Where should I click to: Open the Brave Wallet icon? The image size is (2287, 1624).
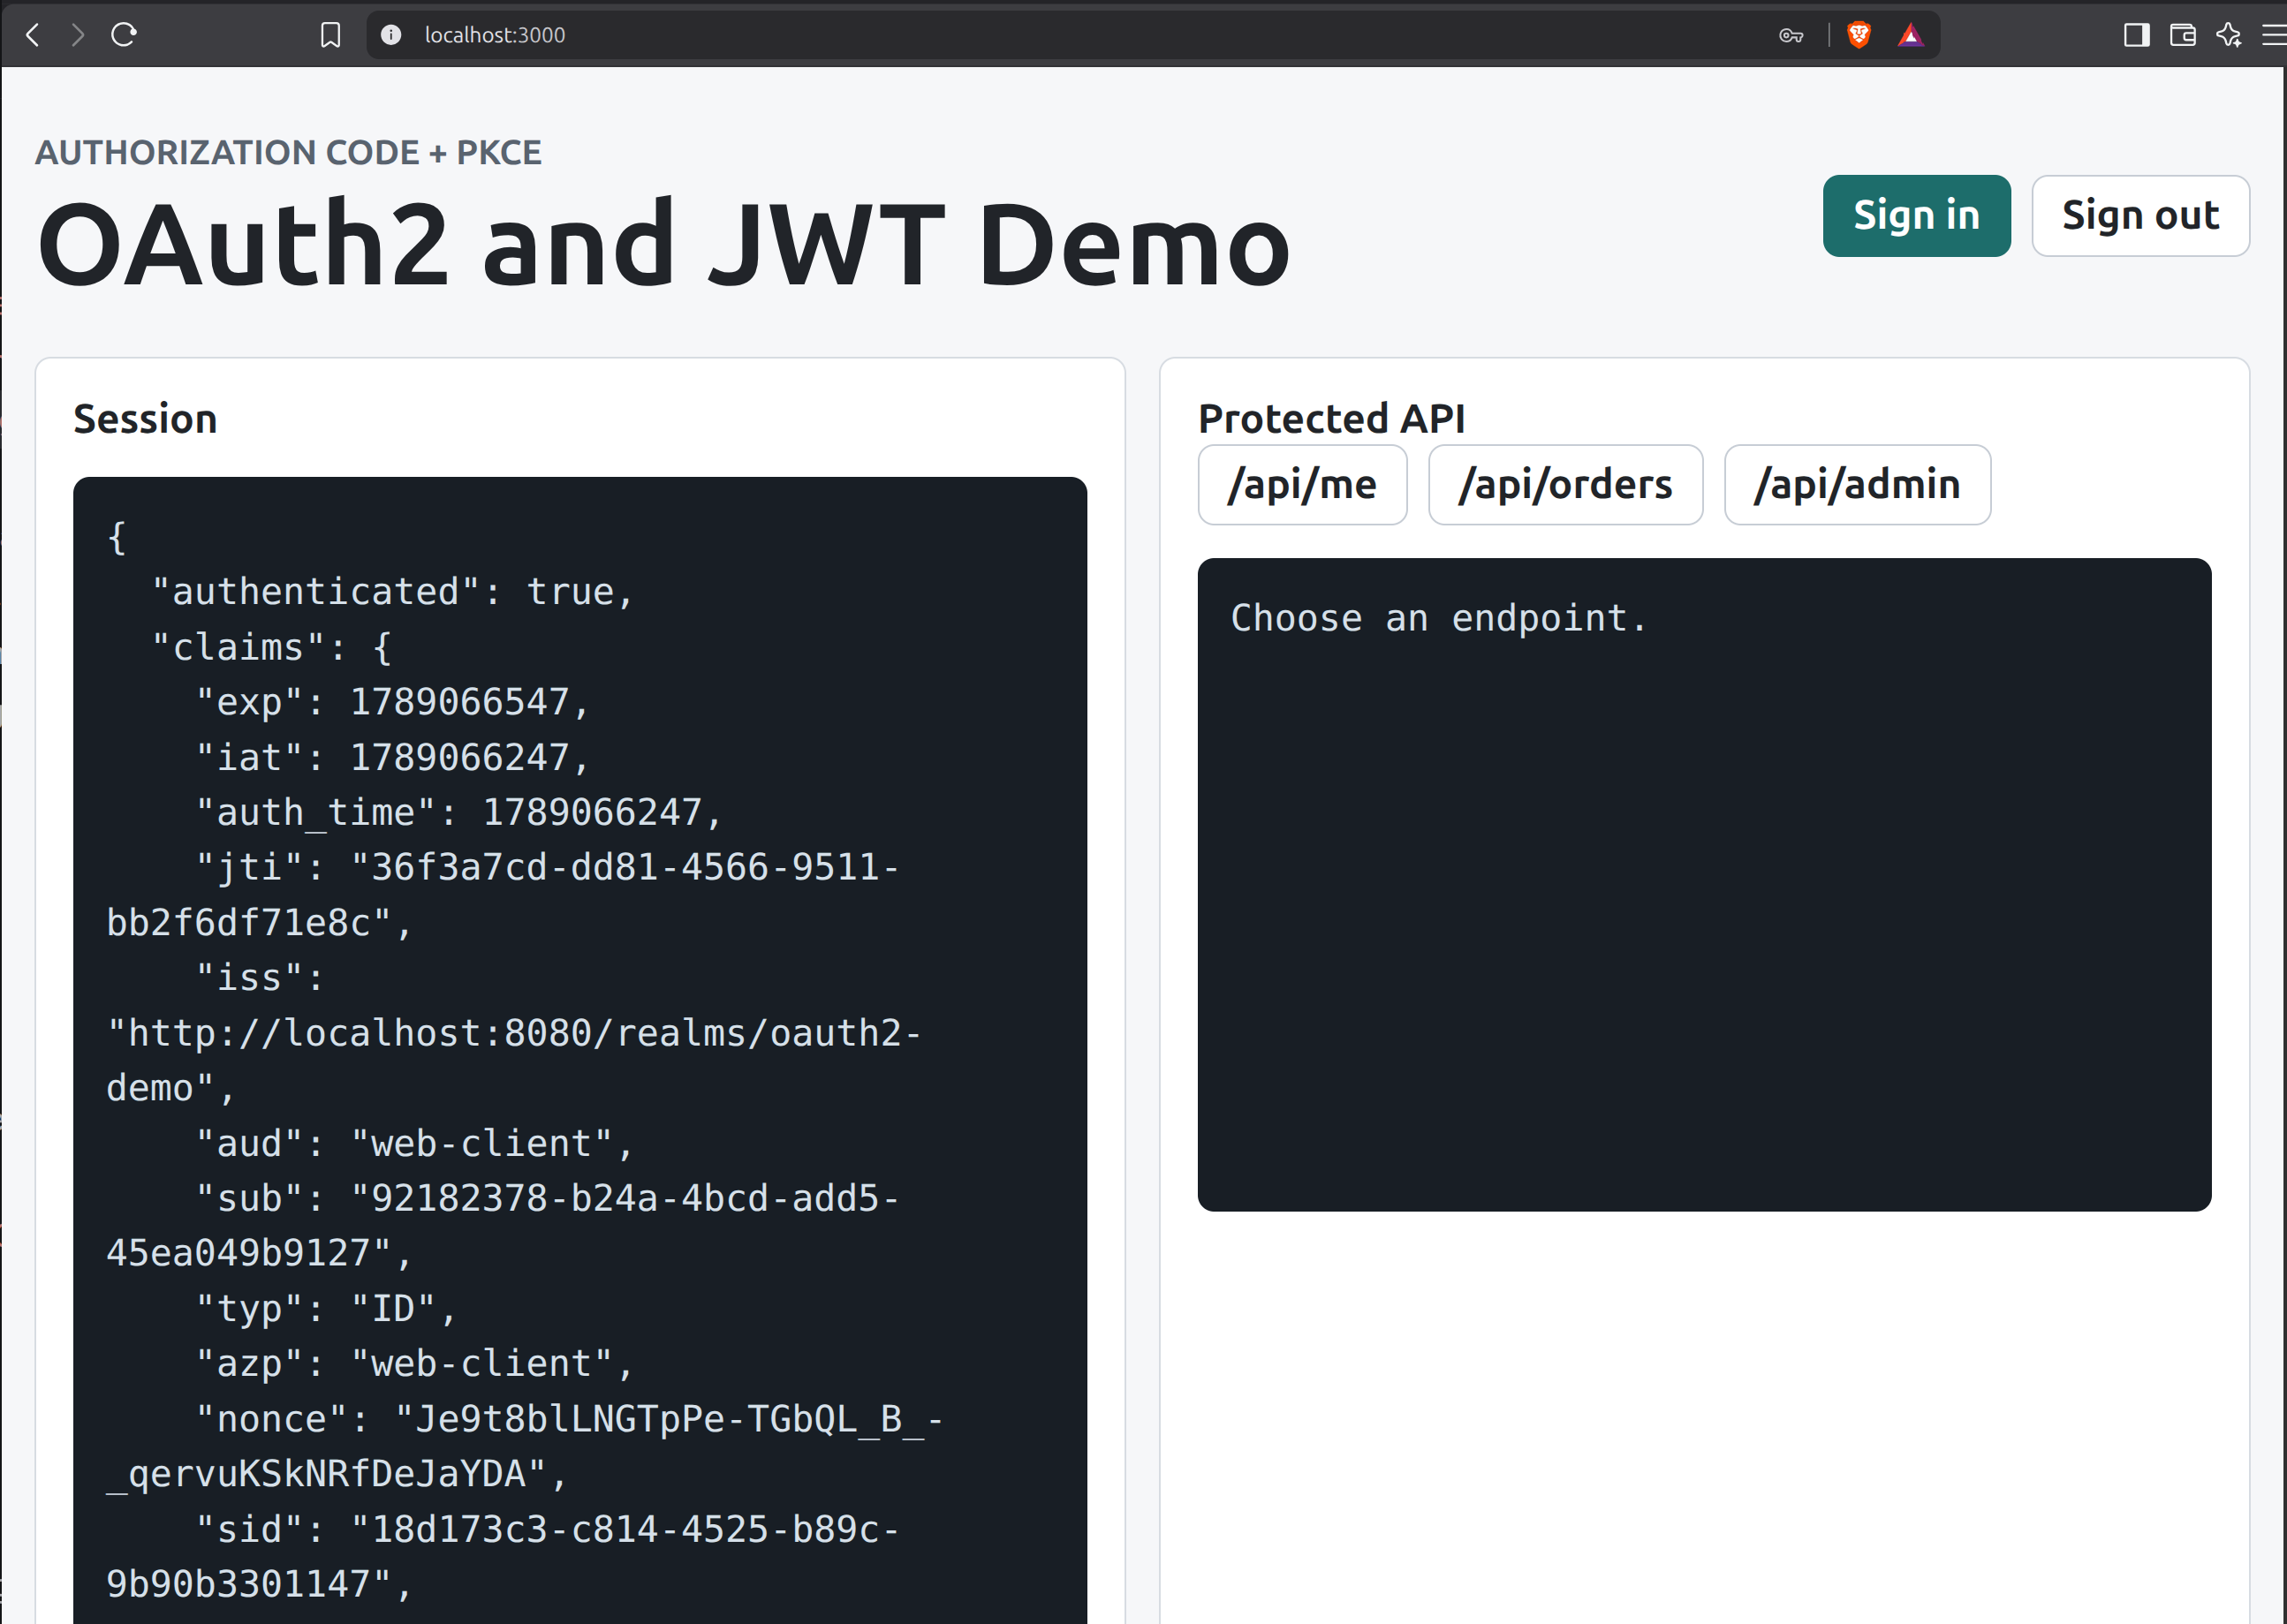click(x=2183, y=35)
